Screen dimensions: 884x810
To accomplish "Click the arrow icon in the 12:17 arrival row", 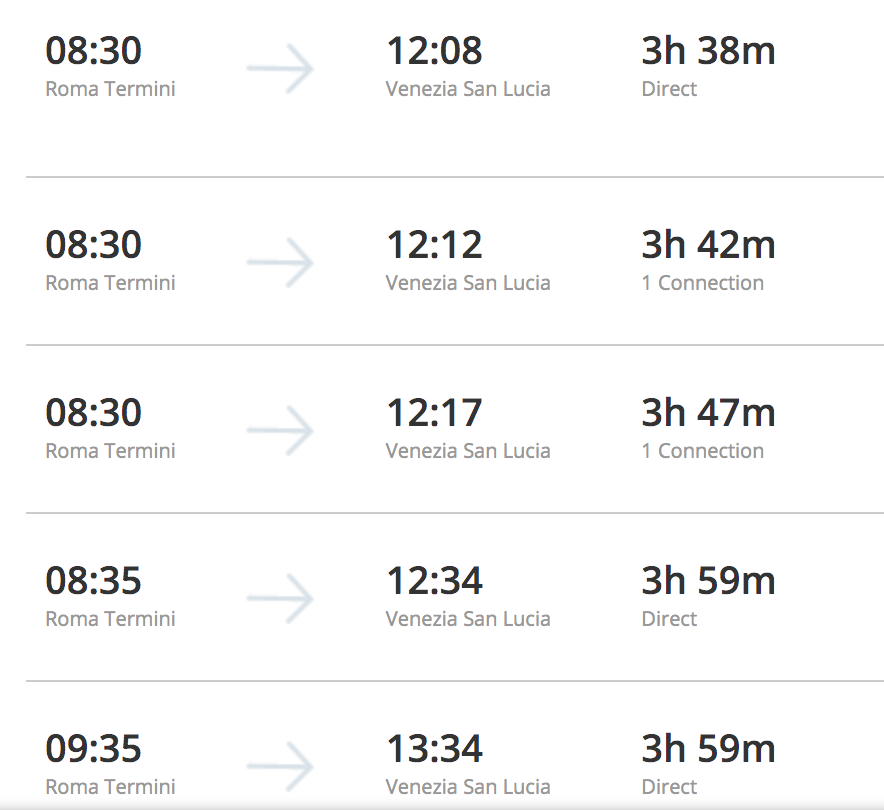I will pyautogui.click(x=280, y=431).
